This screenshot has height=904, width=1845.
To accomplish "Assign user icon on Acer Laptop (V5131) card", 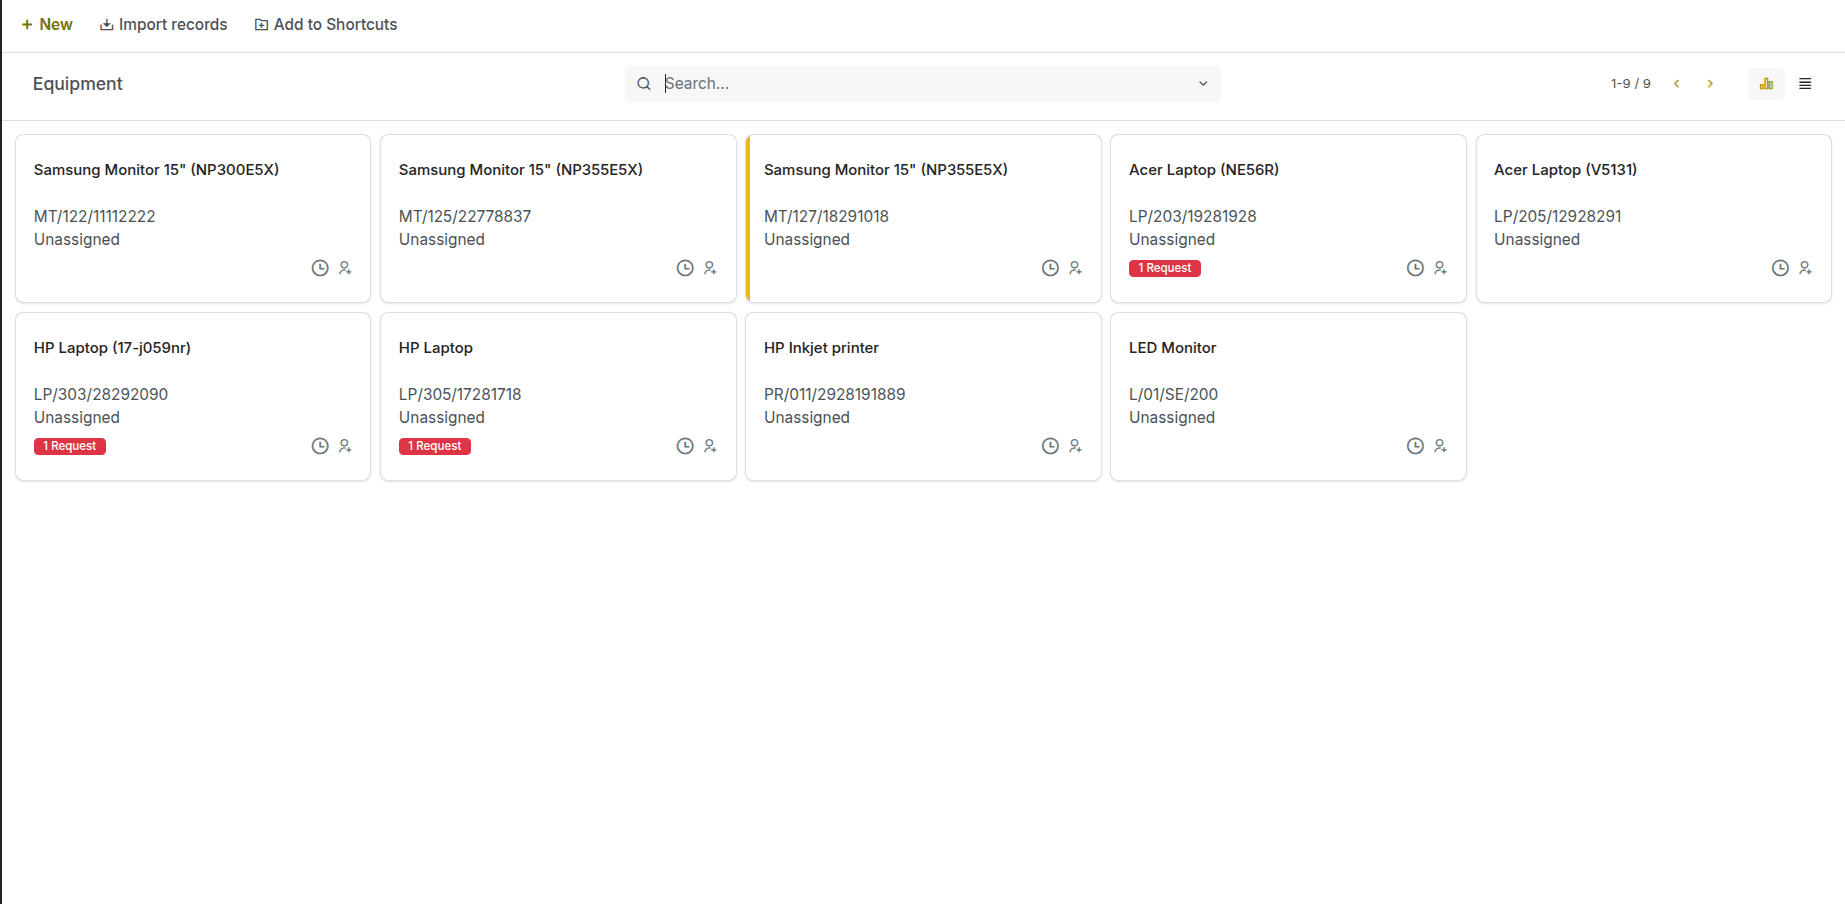I will [1805, 268].
